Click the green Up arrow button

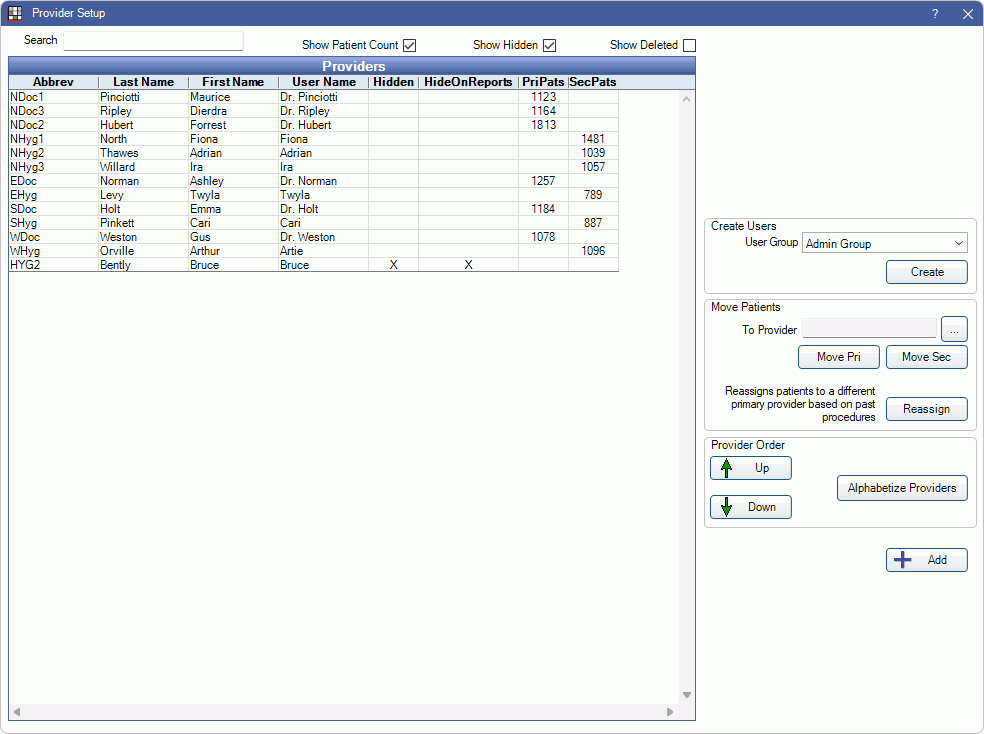tap(751, 468)
